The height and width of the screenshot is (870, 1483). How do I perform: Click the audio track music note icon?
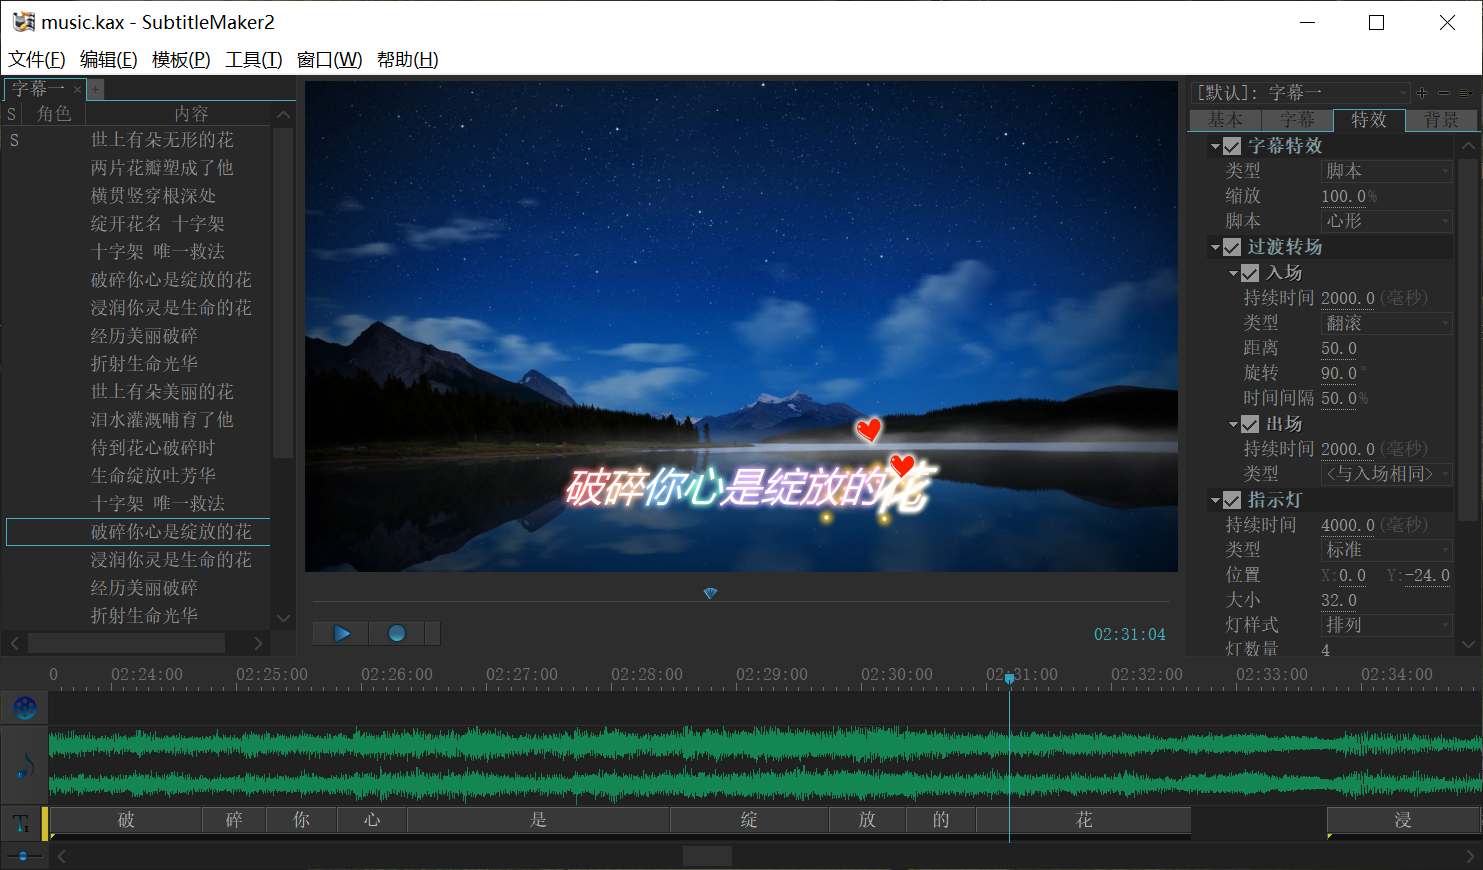[25, 766]
